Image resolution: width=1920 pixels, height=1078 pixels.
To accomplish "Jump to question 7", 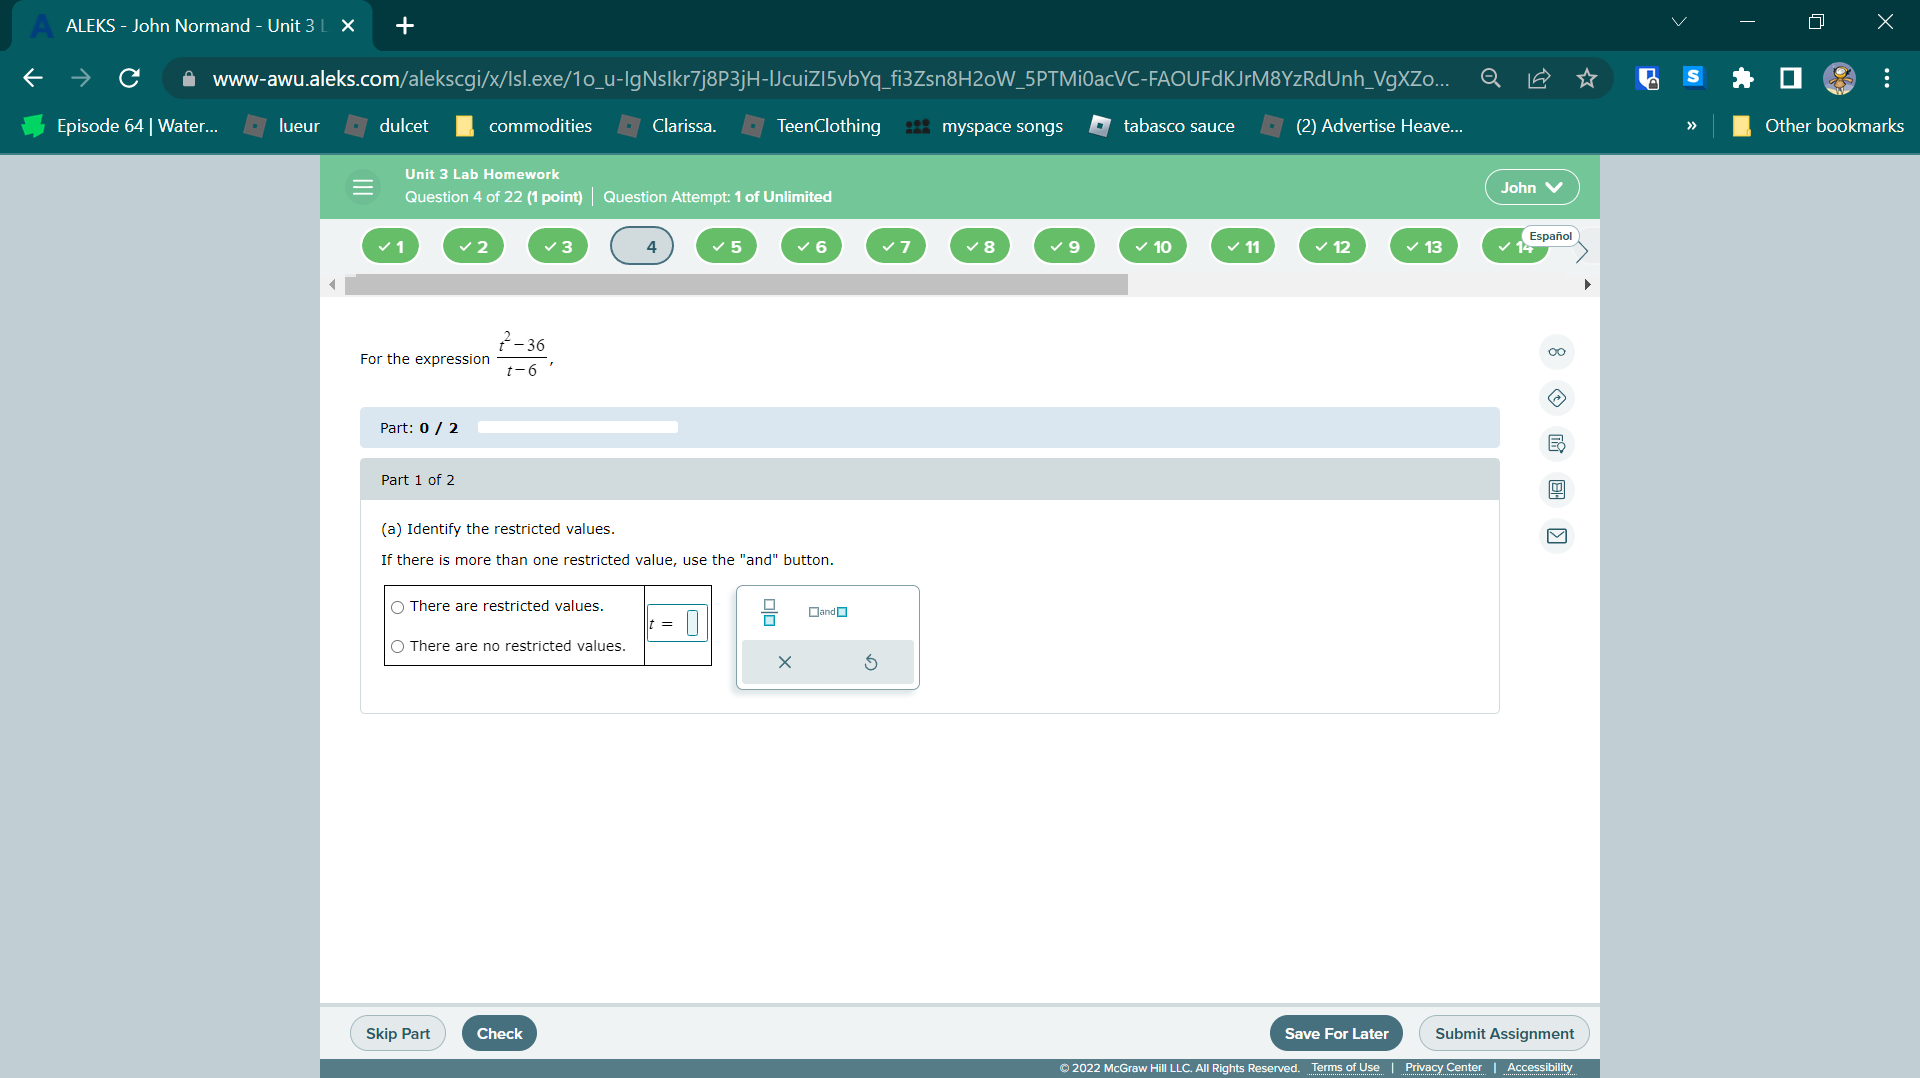I will tap(896, 246).
